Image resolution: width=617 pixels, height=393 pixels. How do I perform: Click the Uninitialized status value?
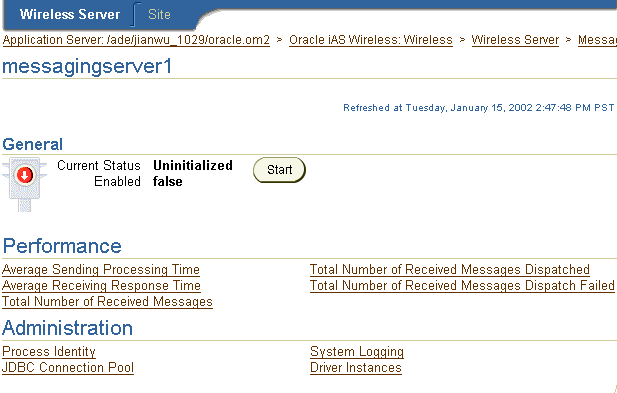click(x=193, y=166)
